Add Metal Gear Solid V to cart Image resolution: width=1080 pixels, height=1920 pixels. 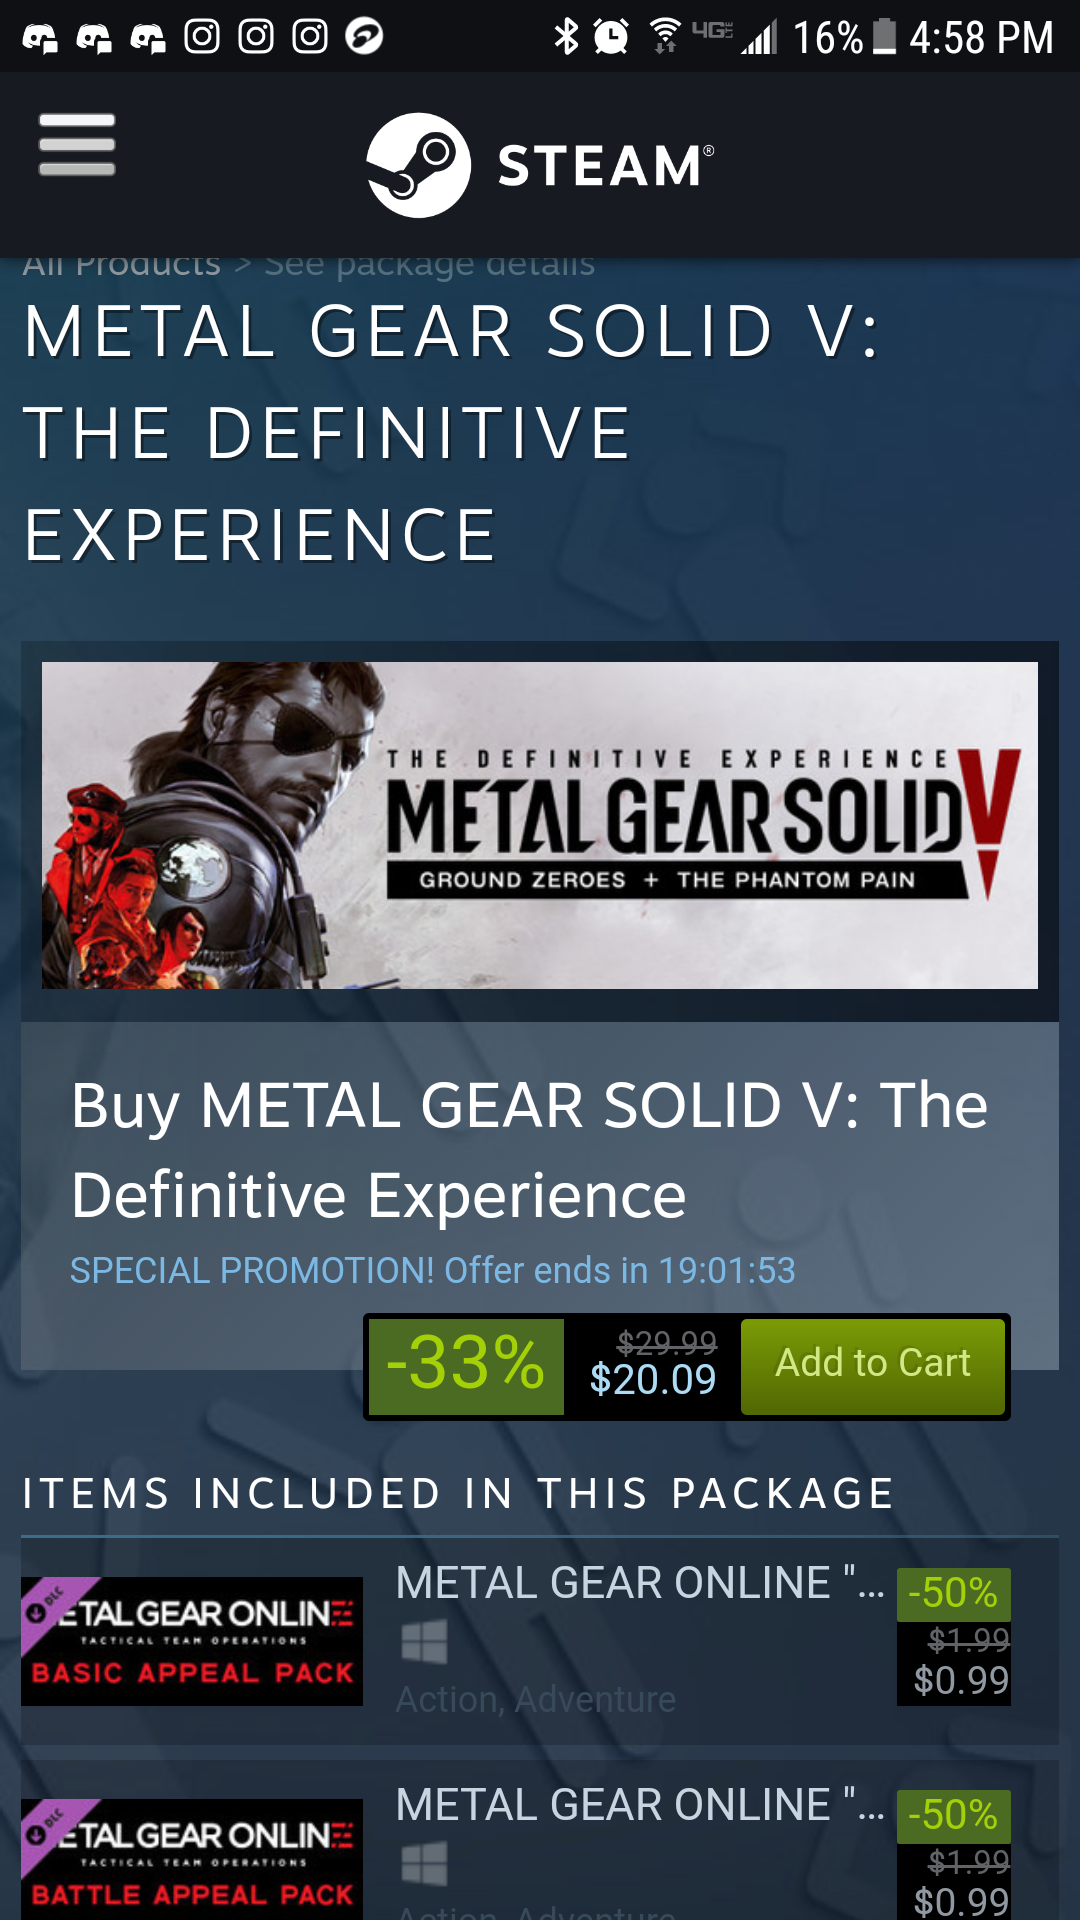[872, 1364]
